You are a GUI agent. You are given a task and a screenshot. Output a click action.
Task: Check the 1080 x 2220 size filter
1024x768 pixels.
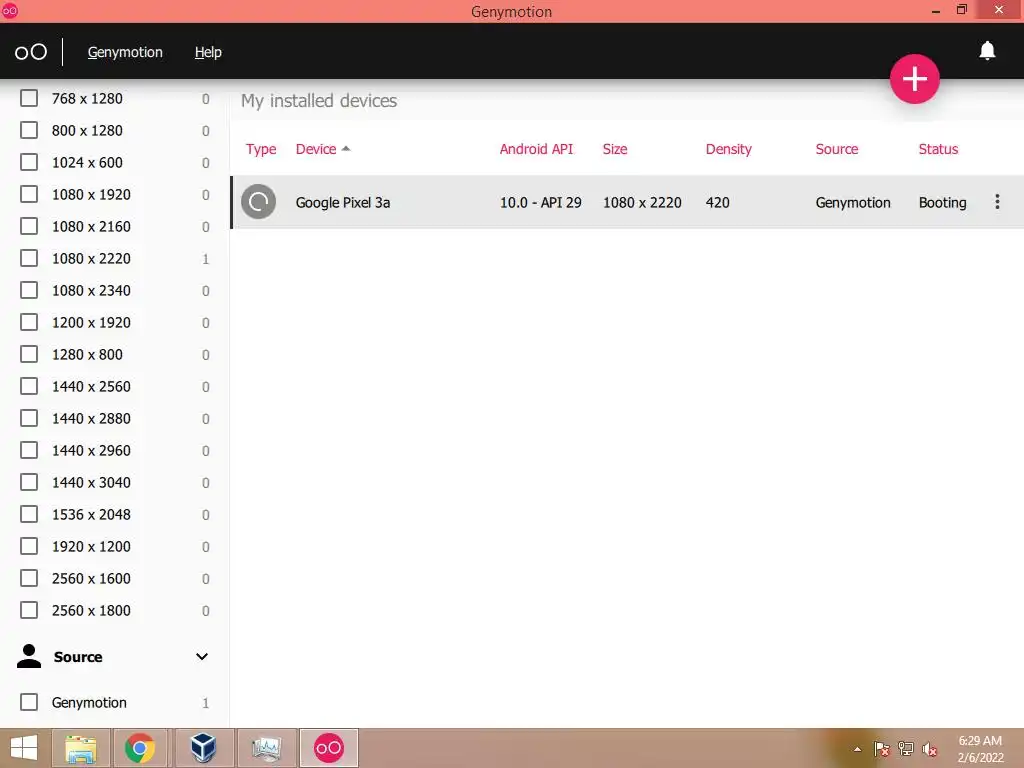click(29, 258)
